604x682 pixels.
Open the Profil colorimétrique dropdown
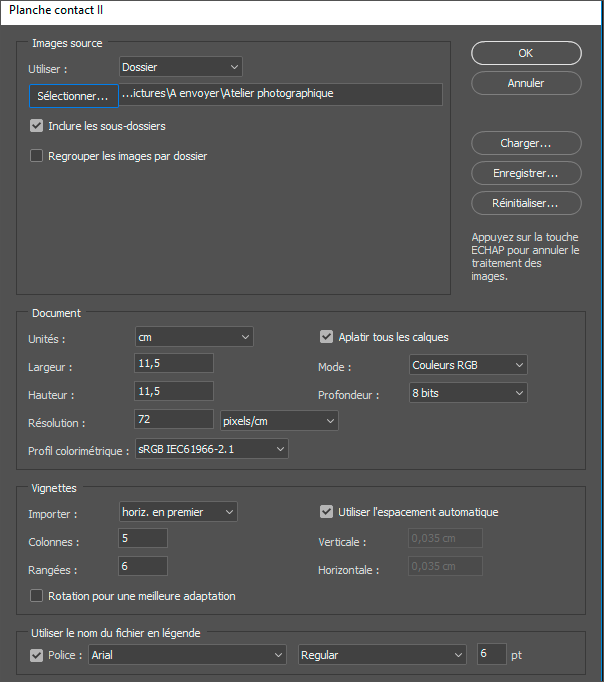211,449
